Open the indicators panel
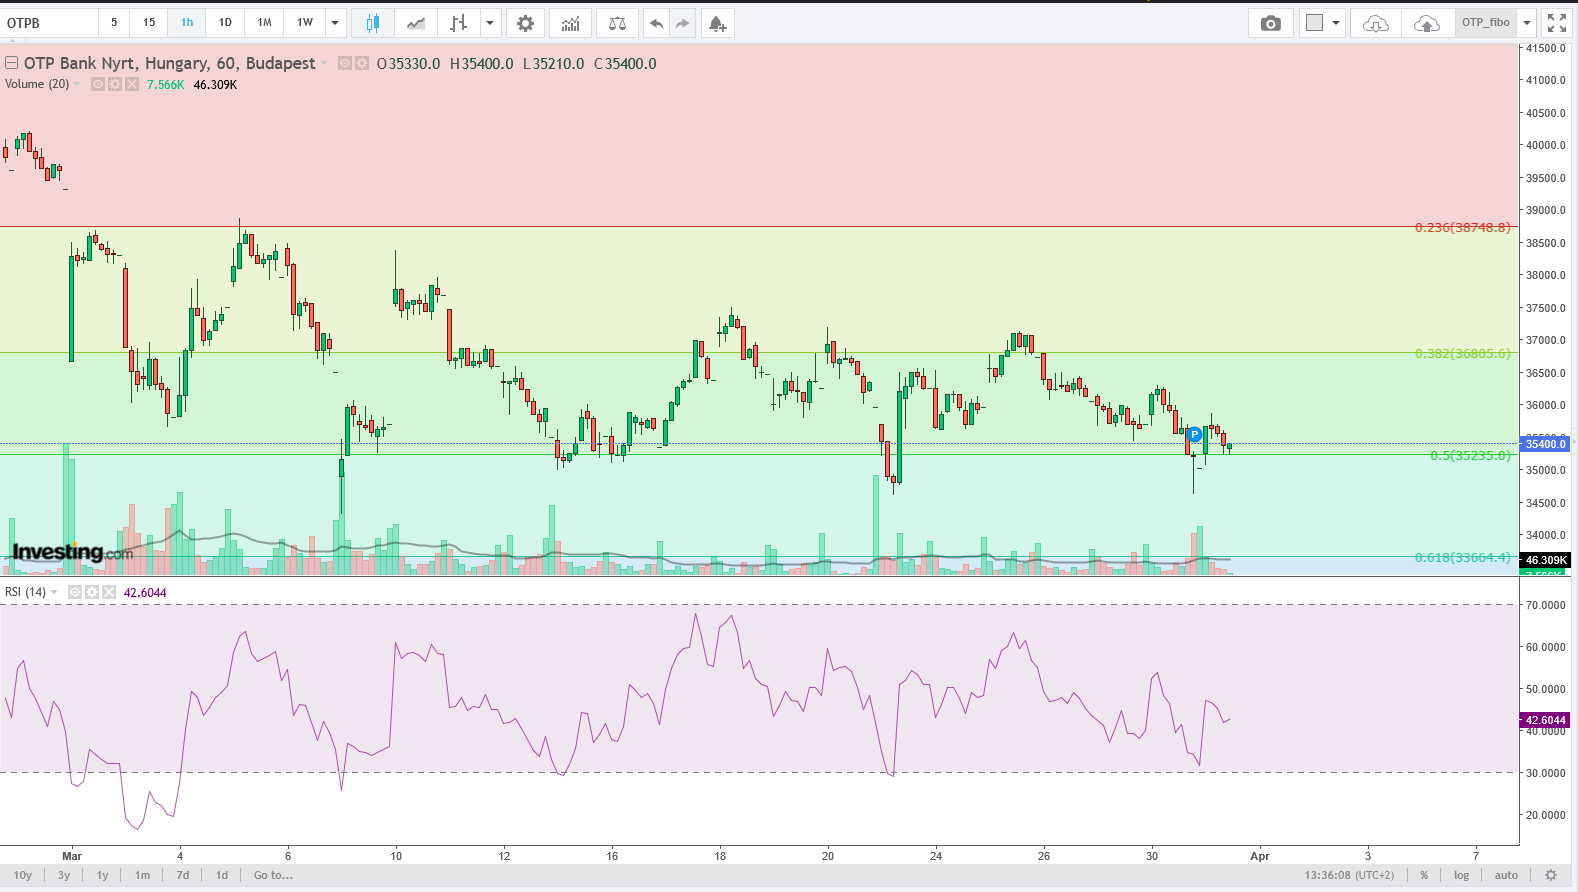 pos(570,23)
